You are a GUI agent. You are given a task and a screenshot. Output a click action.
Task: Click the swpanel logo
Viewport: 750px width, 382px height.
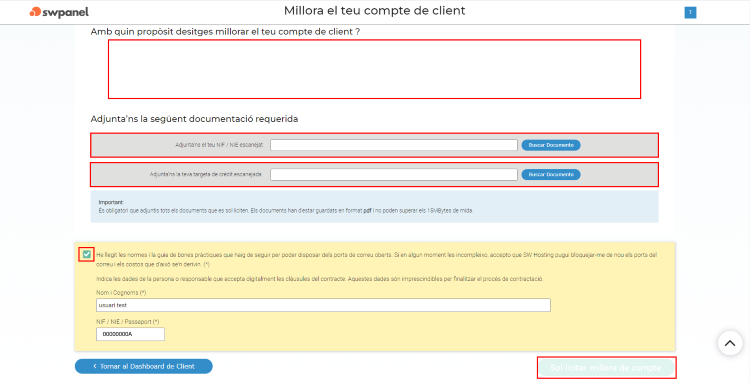coord(59,12)
